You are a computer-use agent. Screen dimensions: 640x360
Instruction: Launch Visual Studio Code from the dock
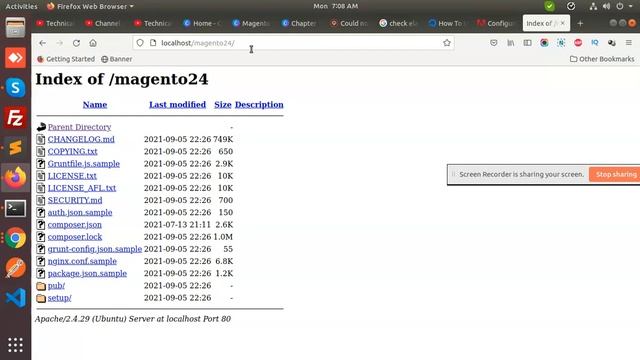coord(16,298)
